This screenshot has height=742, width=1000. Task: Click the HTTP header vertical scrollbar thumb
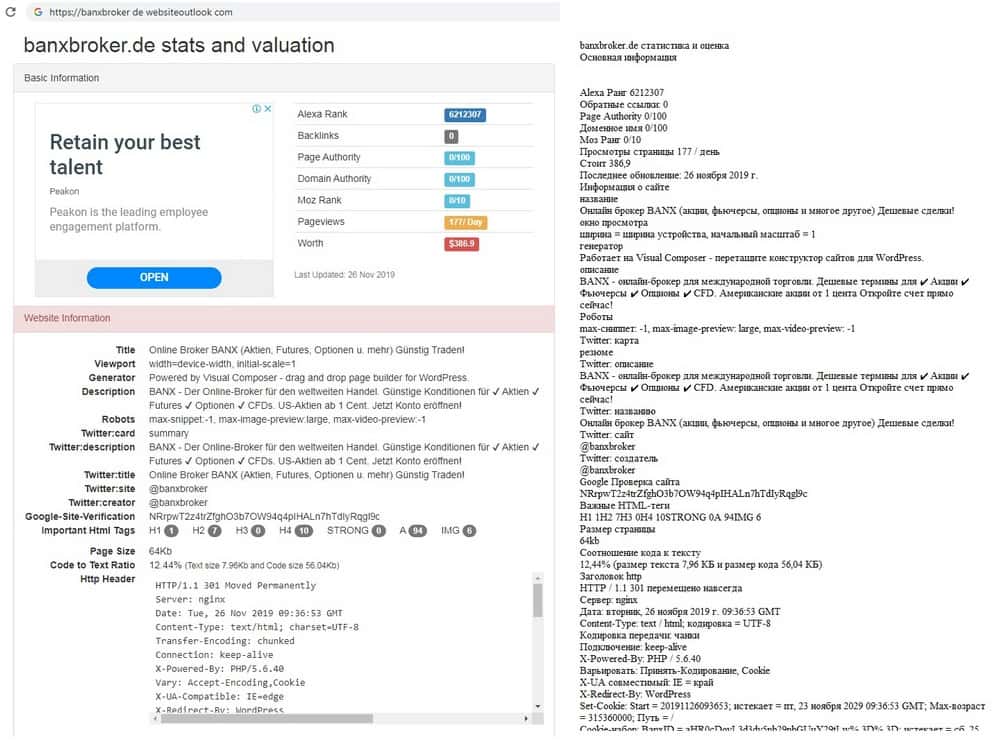point(538,600)
